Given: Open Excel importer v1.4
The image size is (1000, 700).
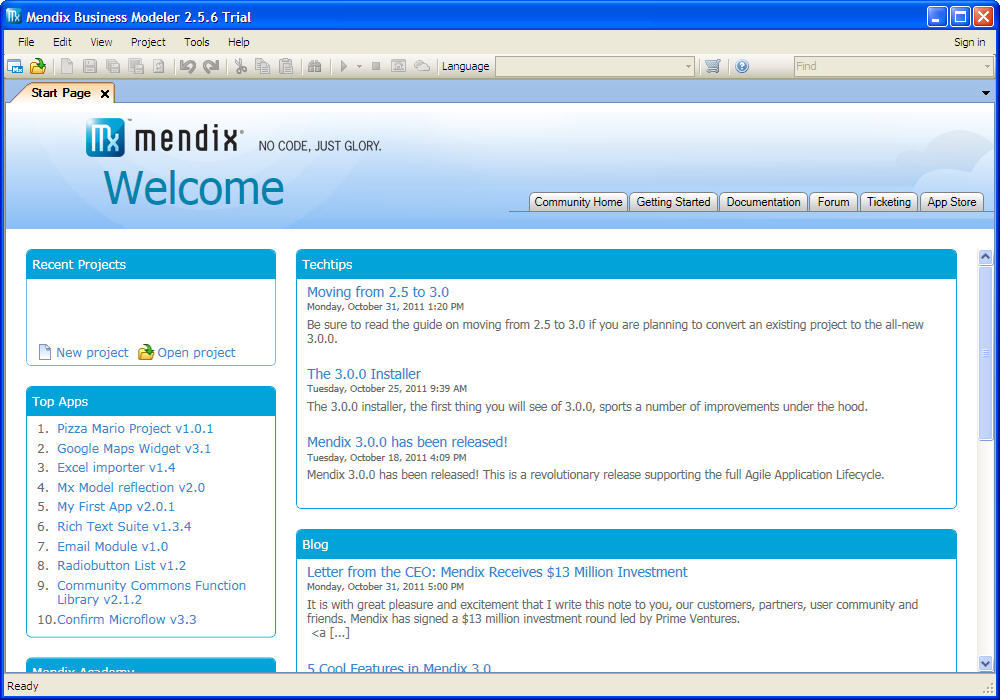Looking at the screenshot, I should [116, 467].
